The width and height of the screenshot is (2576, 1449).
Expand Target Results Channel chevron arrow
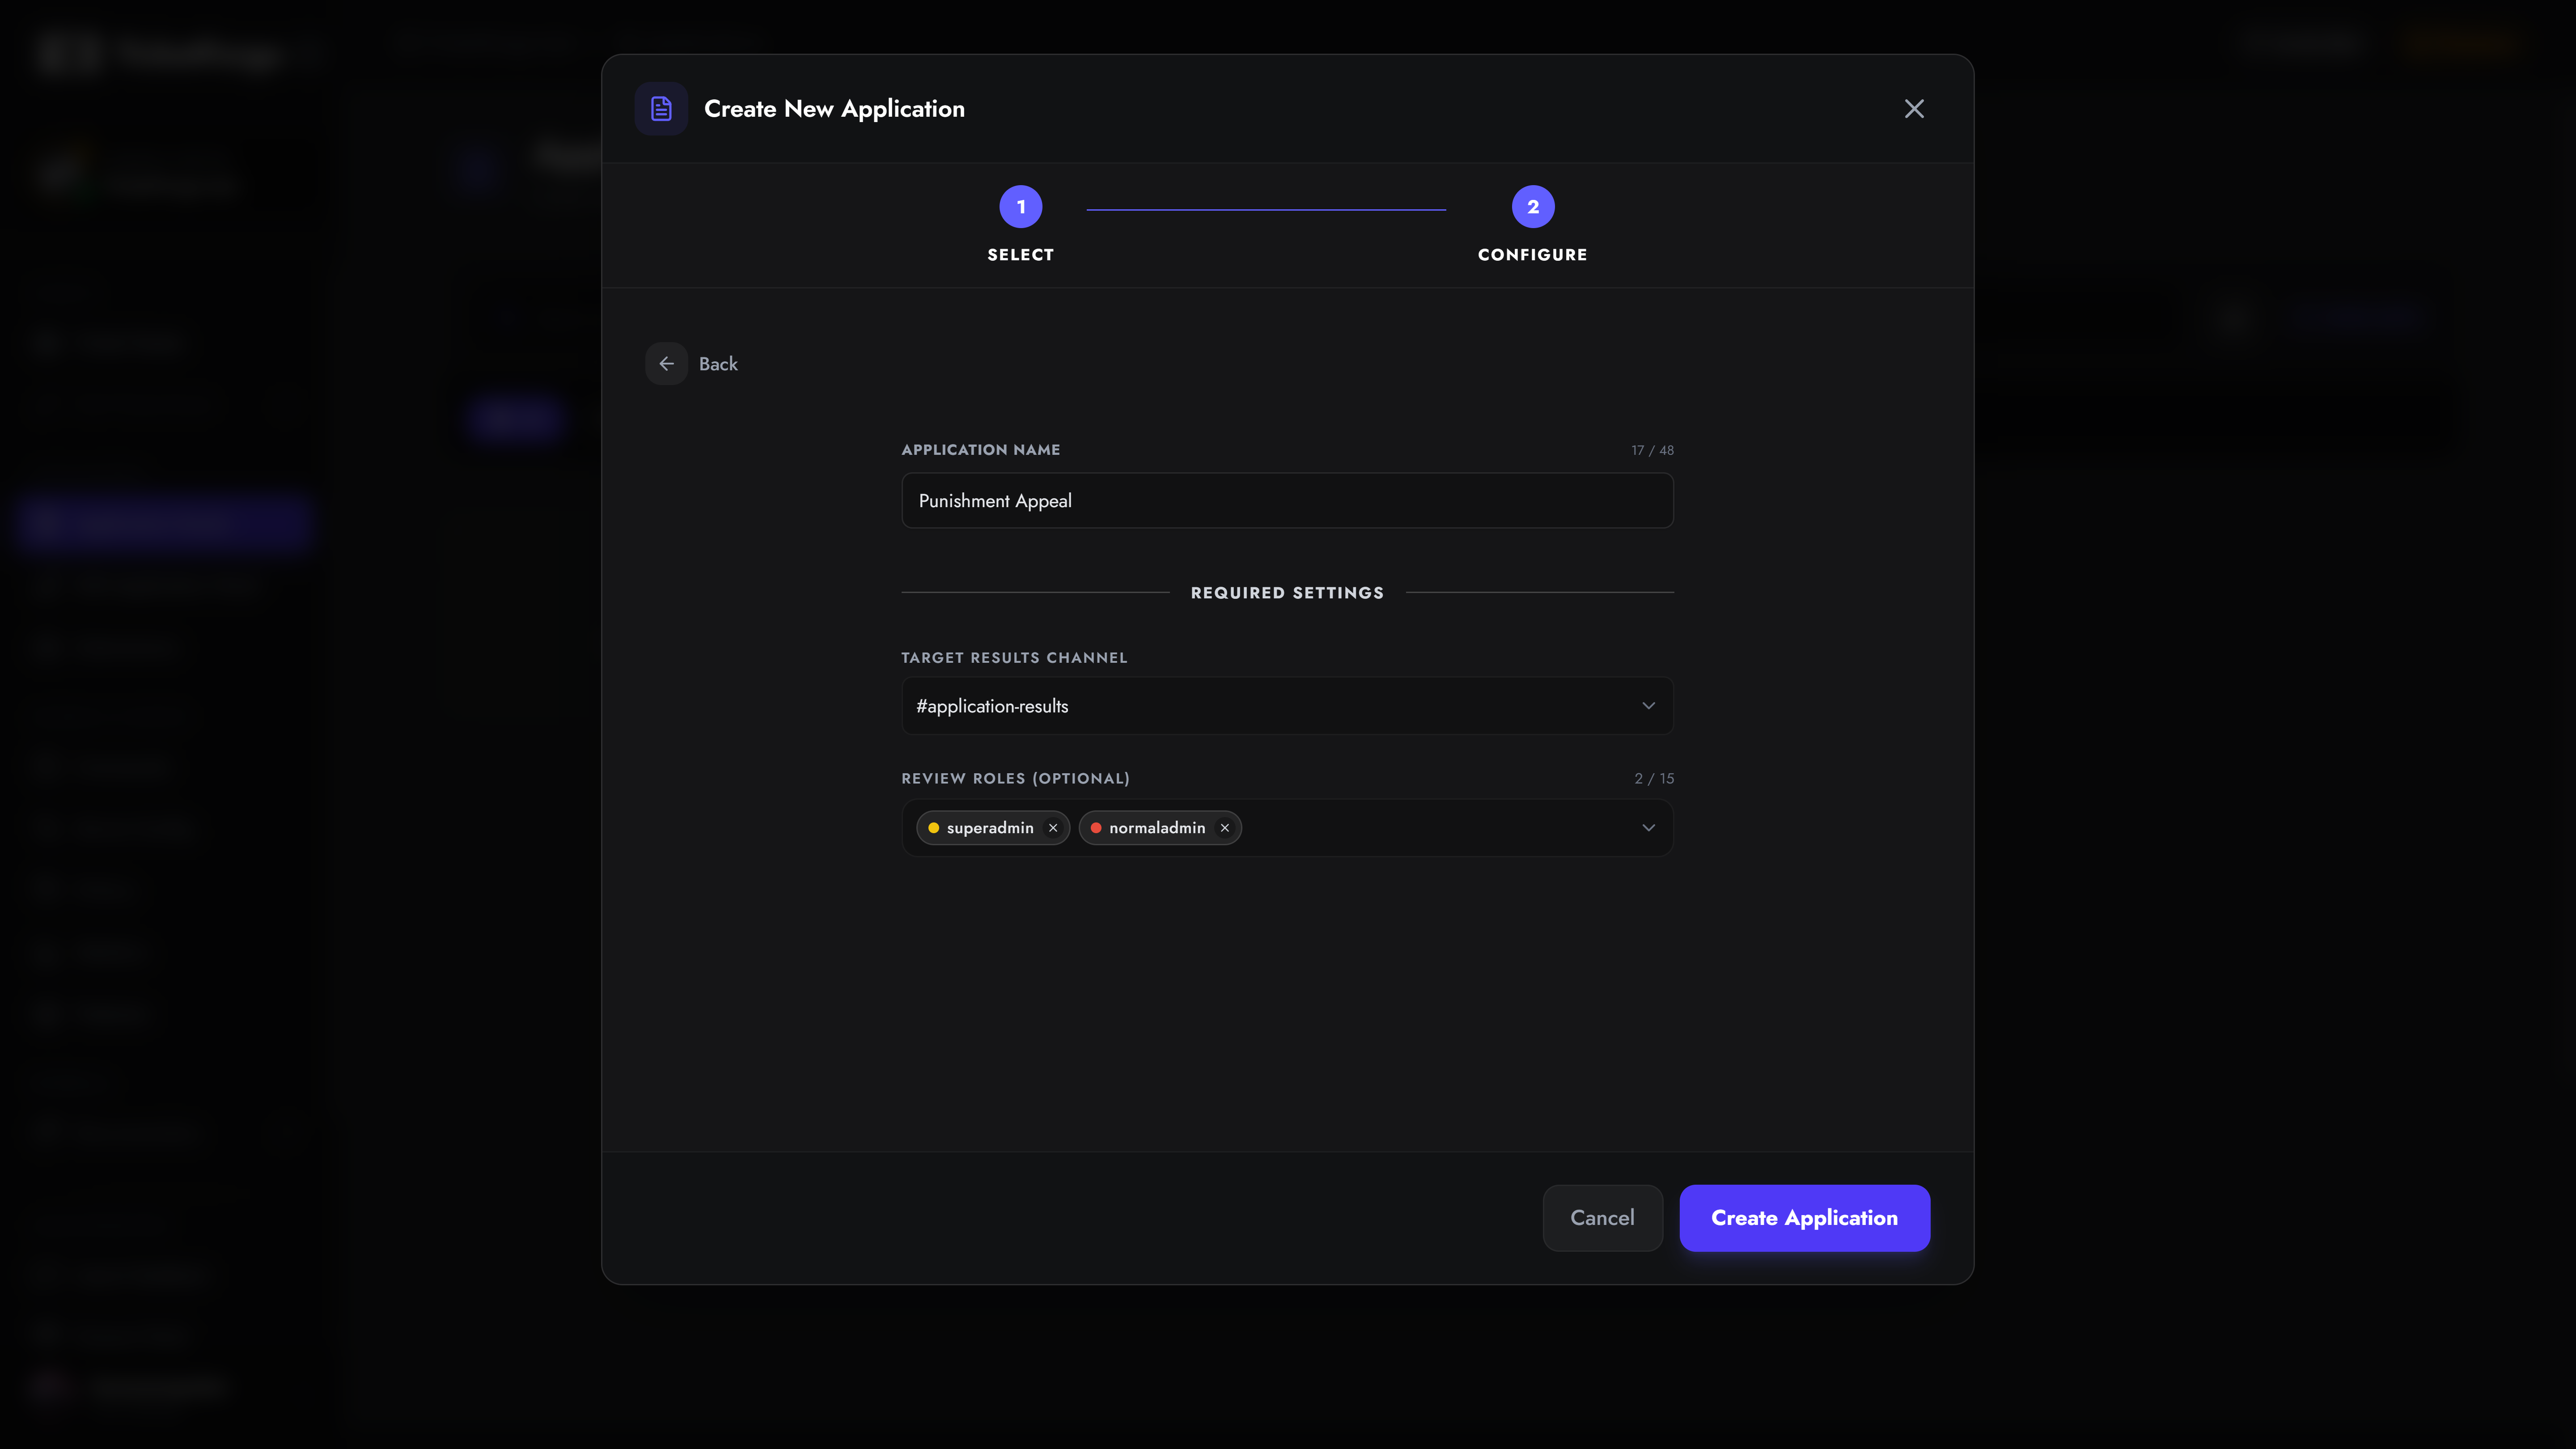click(1648, 706)
